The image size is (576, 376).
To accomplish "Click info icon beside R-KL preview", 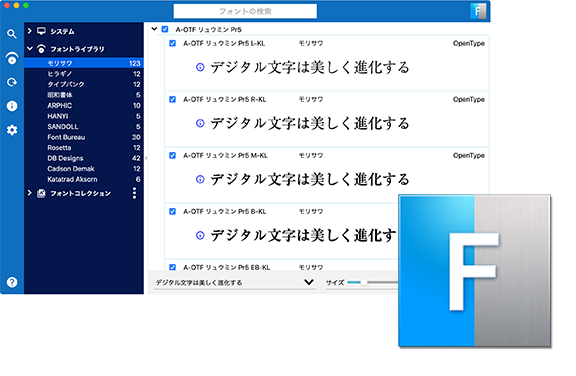I will point(200,123).
